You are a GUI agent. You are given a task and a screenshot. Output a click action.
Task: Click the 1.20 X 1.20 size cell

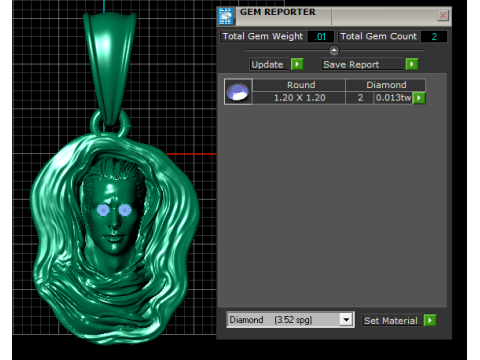click(299, 98)
